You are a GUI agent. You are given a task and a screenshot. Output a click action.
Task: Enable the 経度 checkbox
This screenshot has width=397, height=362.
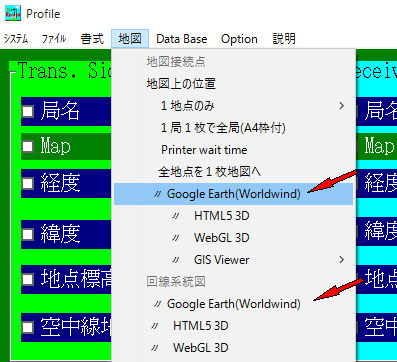pos(28,183)
